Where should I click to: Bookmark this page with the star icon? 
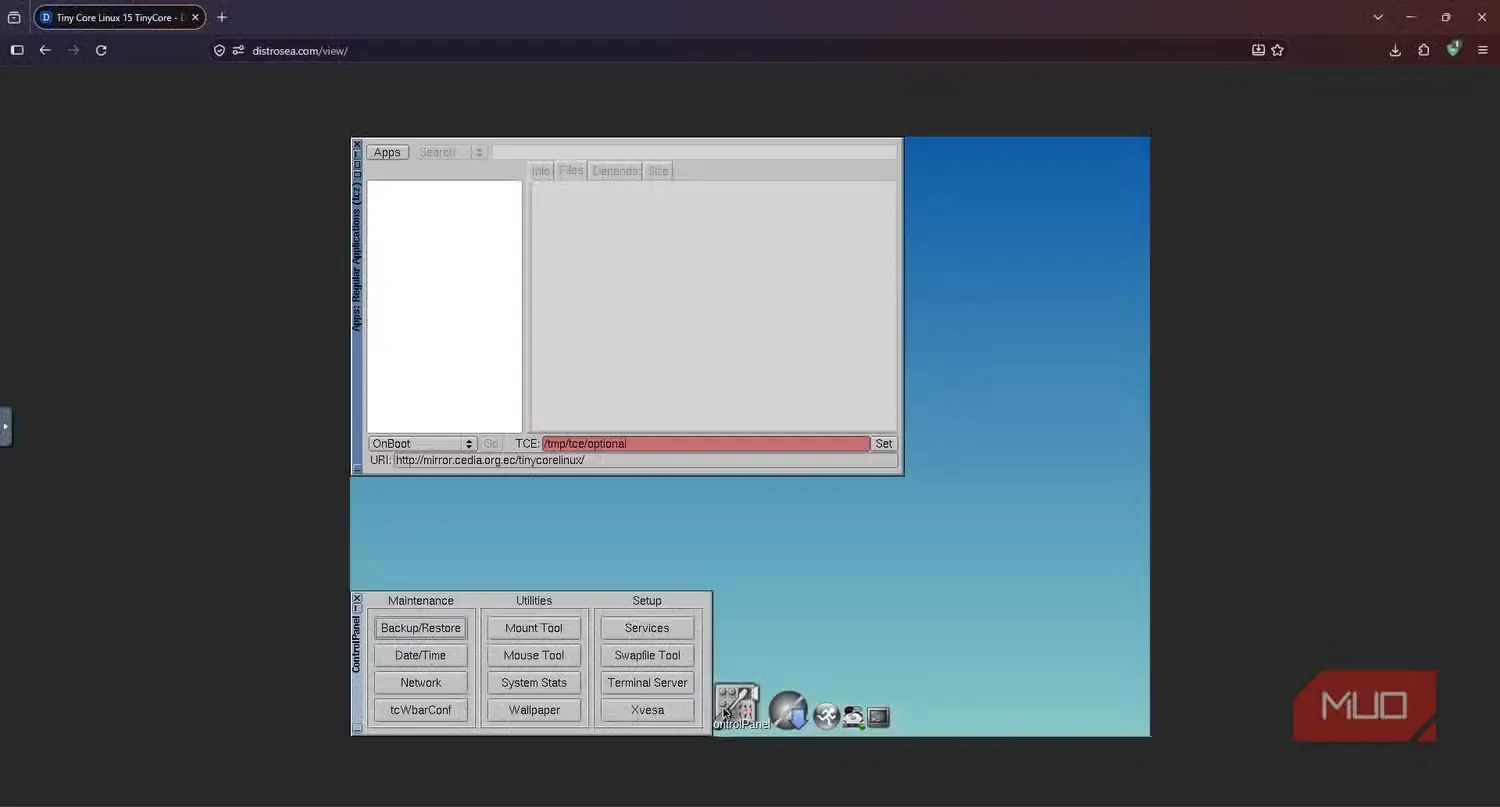[1277, 50]
